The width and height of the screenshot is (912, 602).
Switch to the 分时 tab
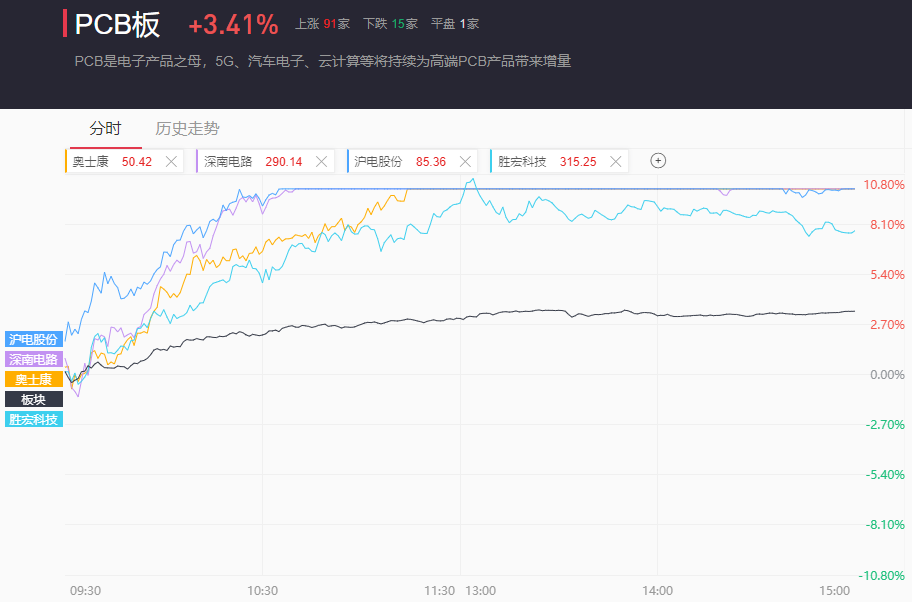(105, 128)
